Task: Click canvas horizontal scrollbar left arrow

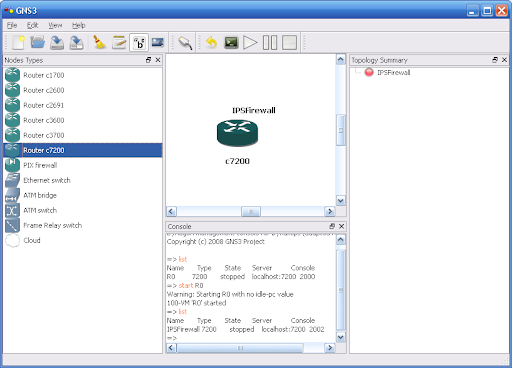Action: [171, 211]
